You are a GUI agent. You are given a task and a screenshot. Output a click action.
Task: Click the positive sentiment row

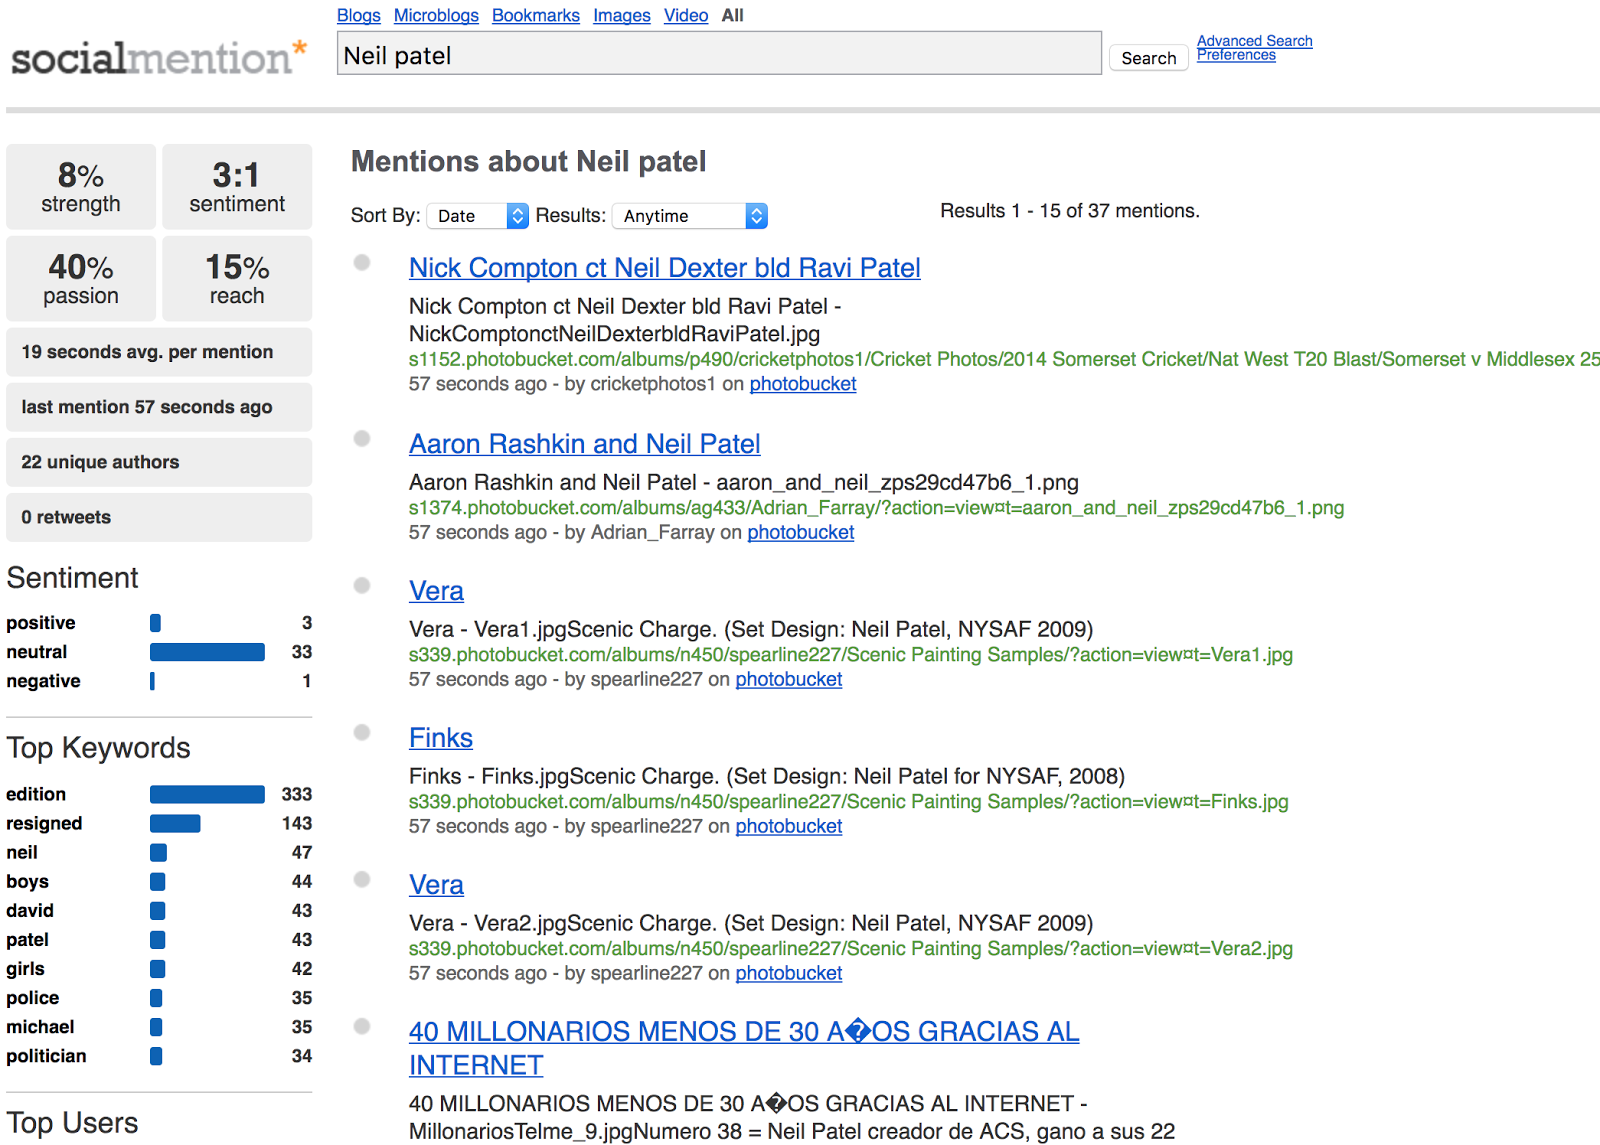coord(159,623)
